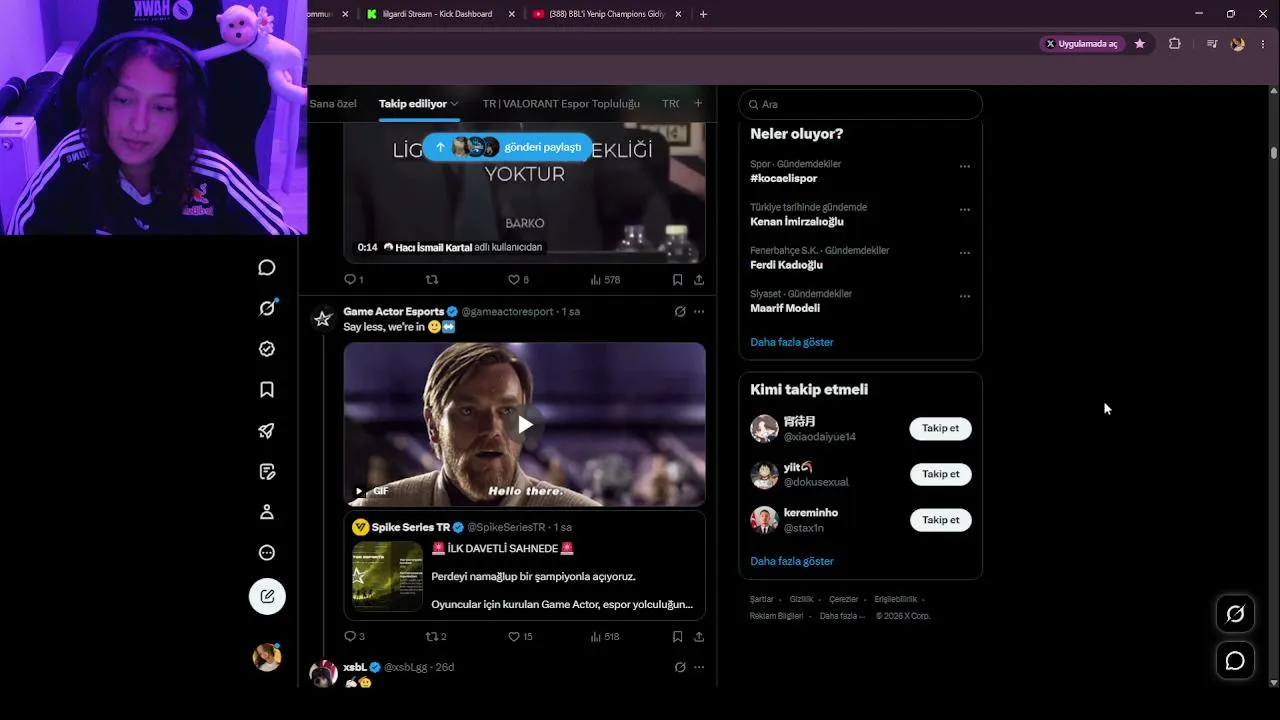Like the Game Actor Esports post
The height and width of the screenshot is (720, 1280).
520,636
